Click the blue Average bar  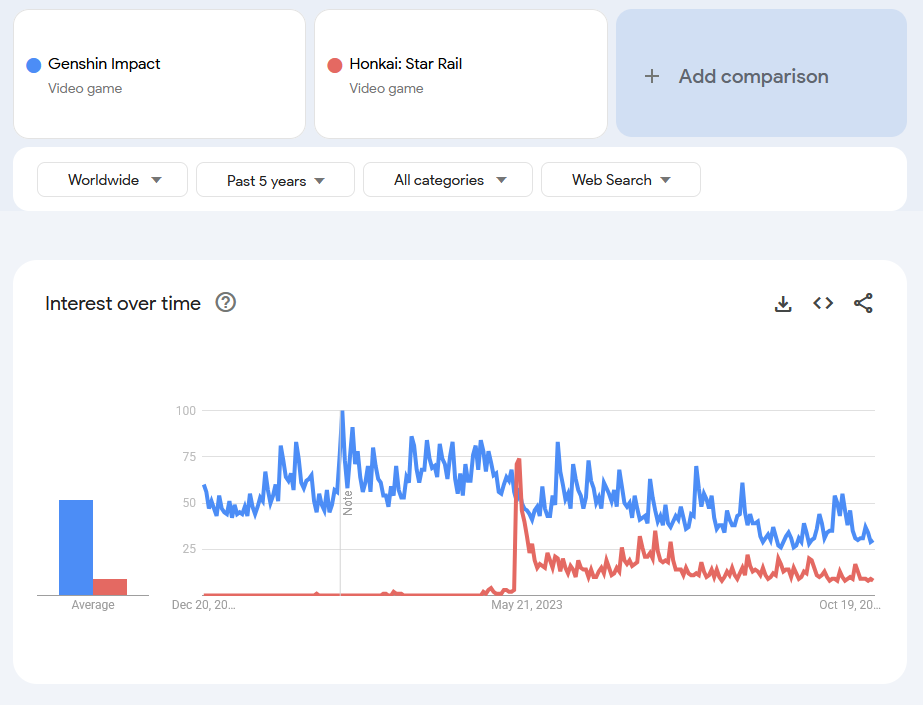point(76,548)
